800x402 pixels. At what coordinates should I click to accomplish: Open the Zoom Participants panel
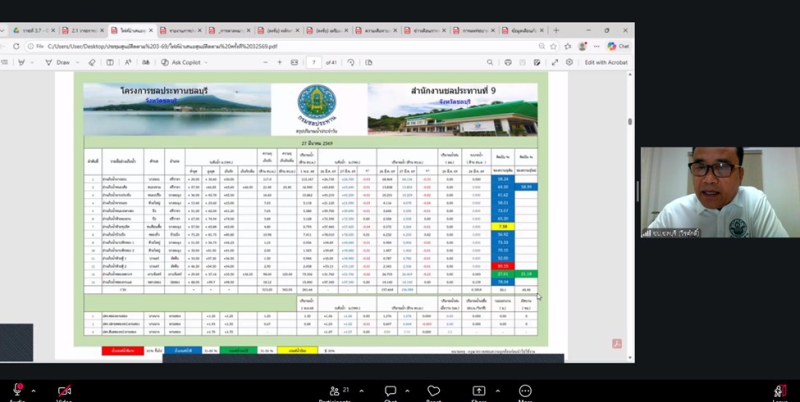[x=334, y=390]
